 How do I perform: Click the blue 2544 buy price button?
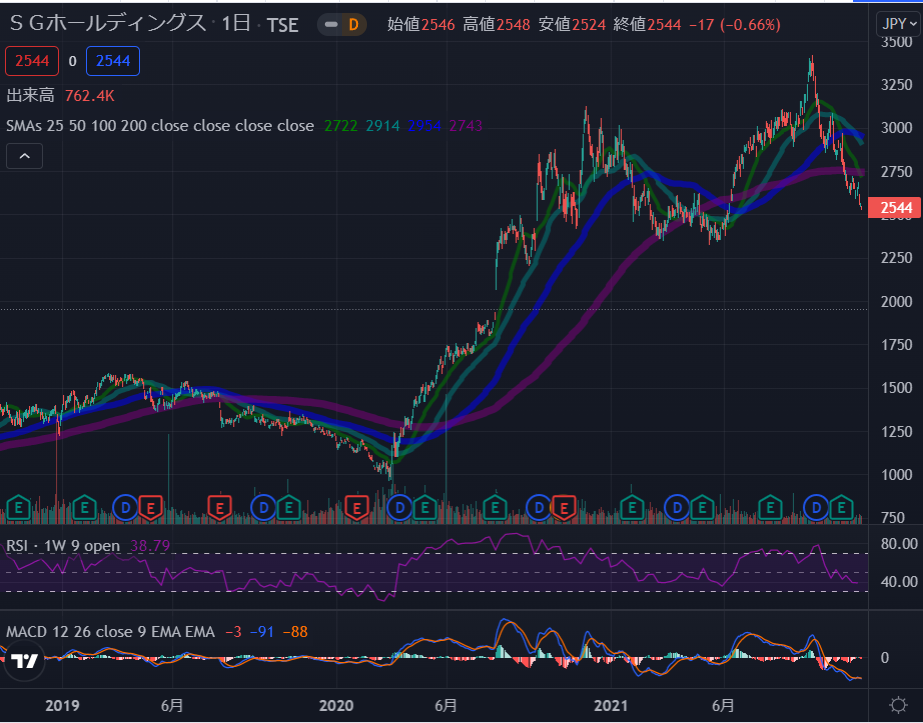point(113,61)
